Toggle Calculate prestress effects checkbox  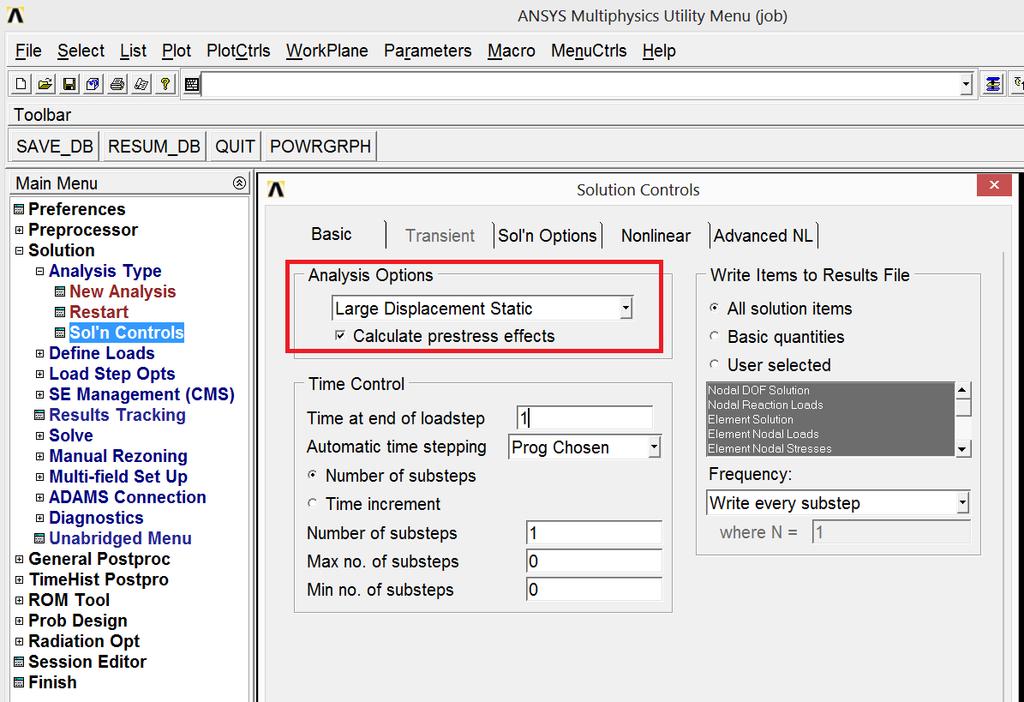point(340,336)
